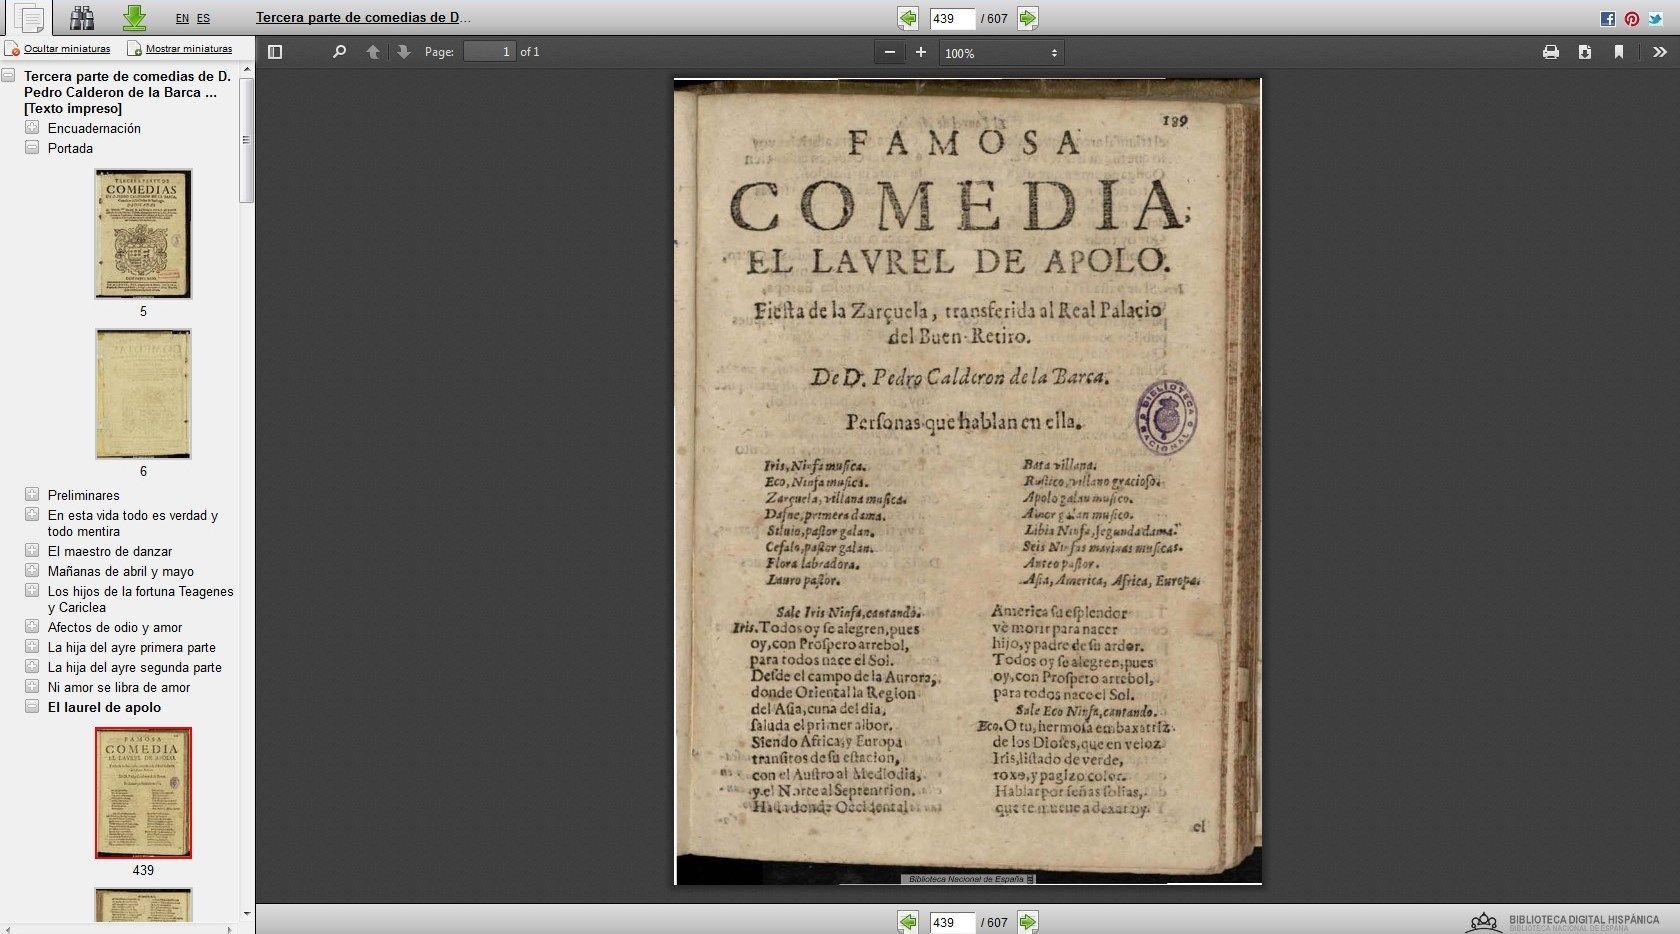Toggle the PDF viewer sidebar
This screenshot has width=1680, height=934.
pos(275,52)
